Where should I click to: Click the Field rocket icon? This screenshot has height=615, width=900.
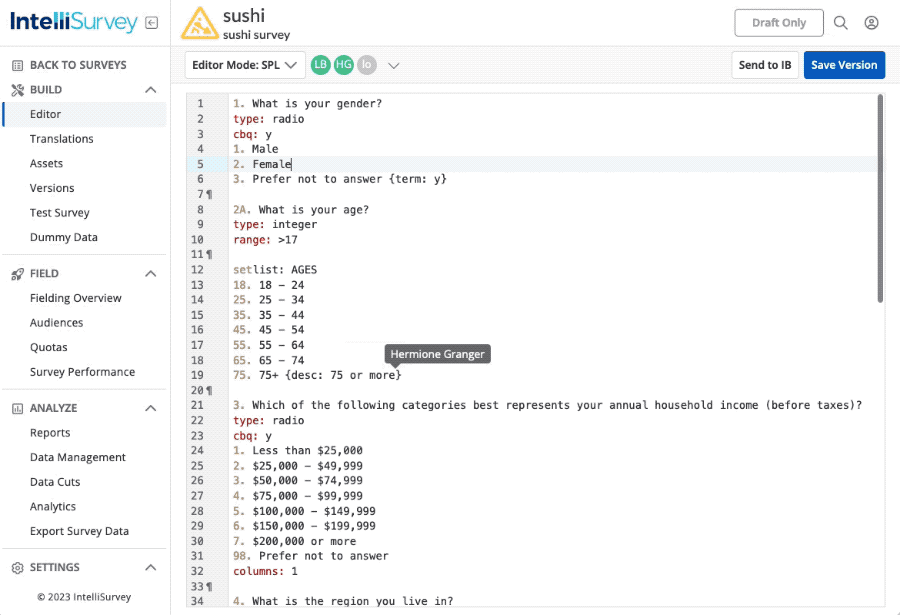point(17,274)
